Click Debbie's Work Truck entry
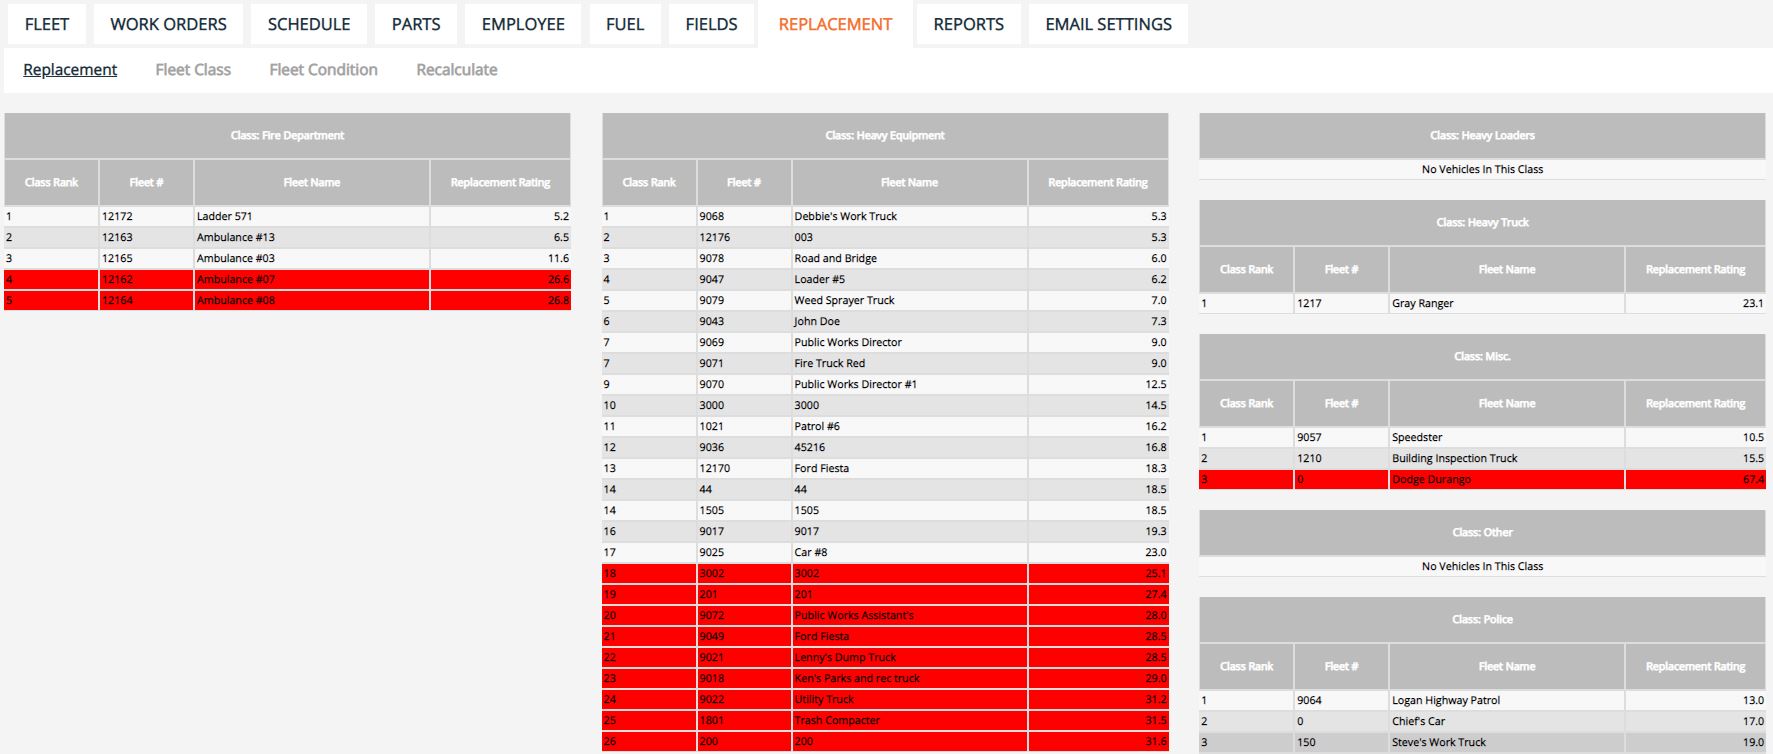The image size is (1773, 754). point(846,216)
